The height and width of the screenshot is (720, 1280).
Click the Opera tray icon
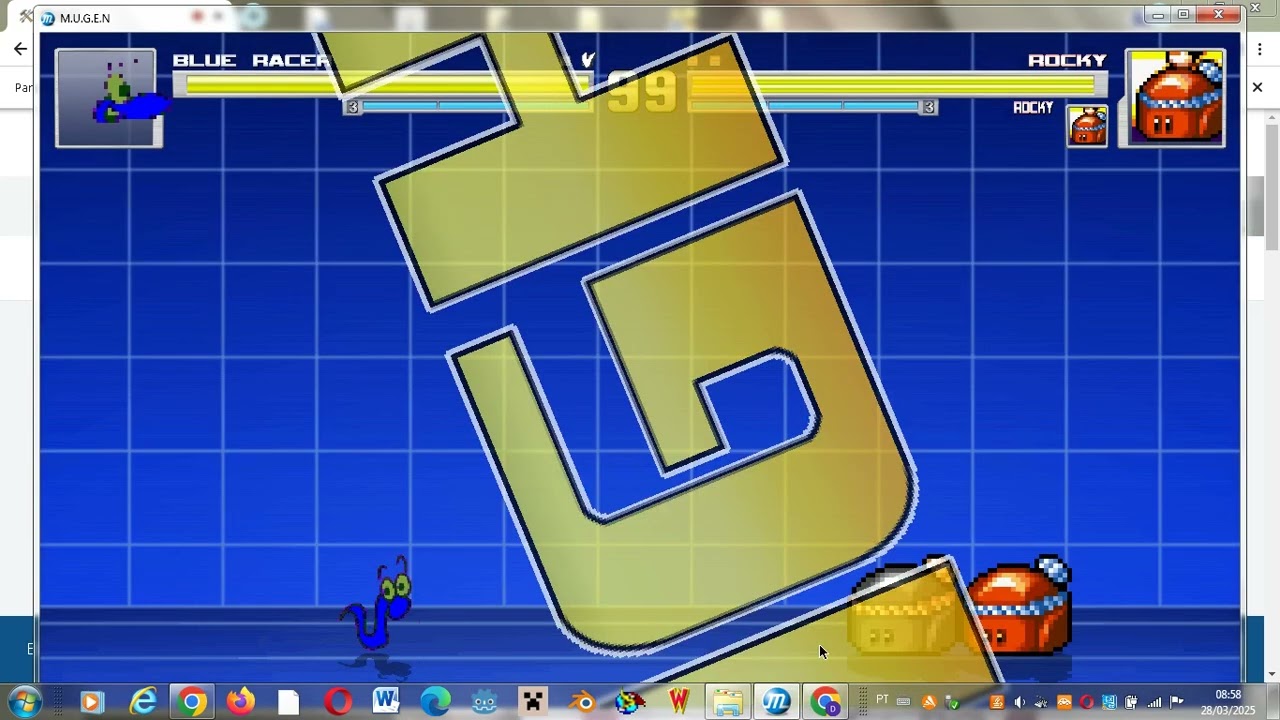click(1086, 702)
